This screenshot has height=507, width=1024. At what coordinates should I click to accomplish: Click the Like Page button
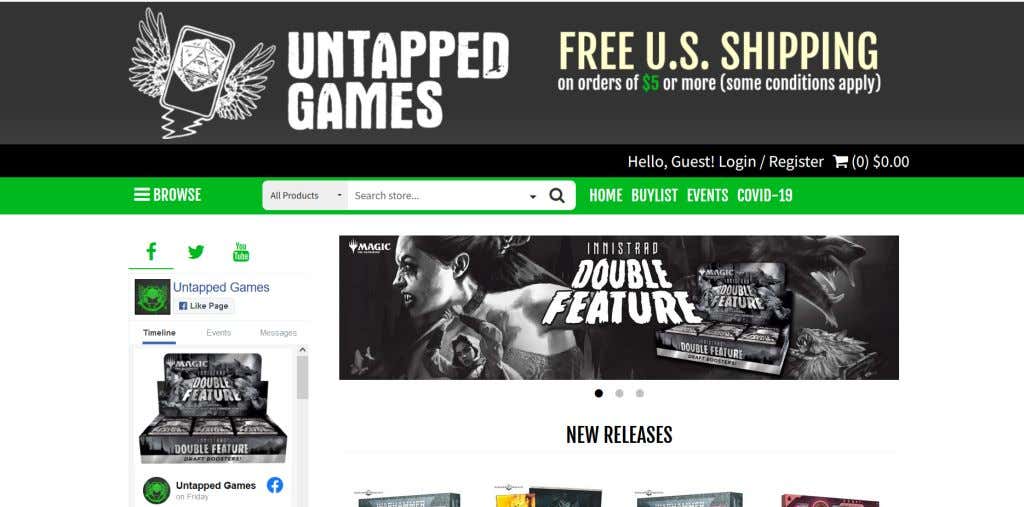(203, 306)
